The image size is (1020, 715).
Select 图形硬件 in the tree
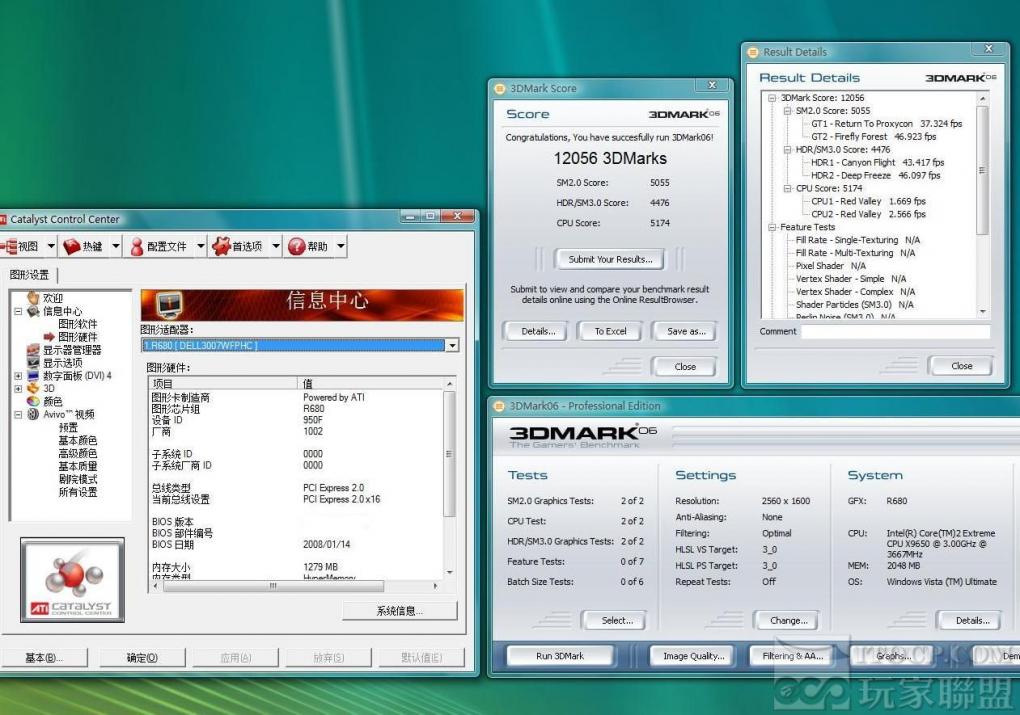click(x=77, y=337)
